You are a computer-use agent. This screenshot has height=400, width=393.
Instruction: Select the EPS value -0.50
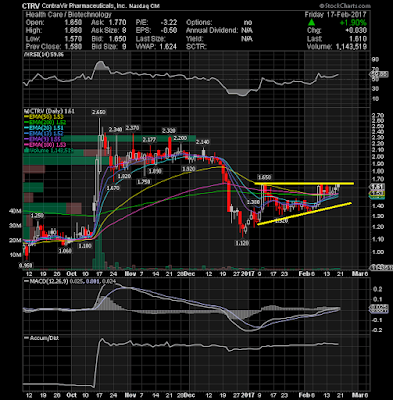pyautogui.click(x=169, y=31)
